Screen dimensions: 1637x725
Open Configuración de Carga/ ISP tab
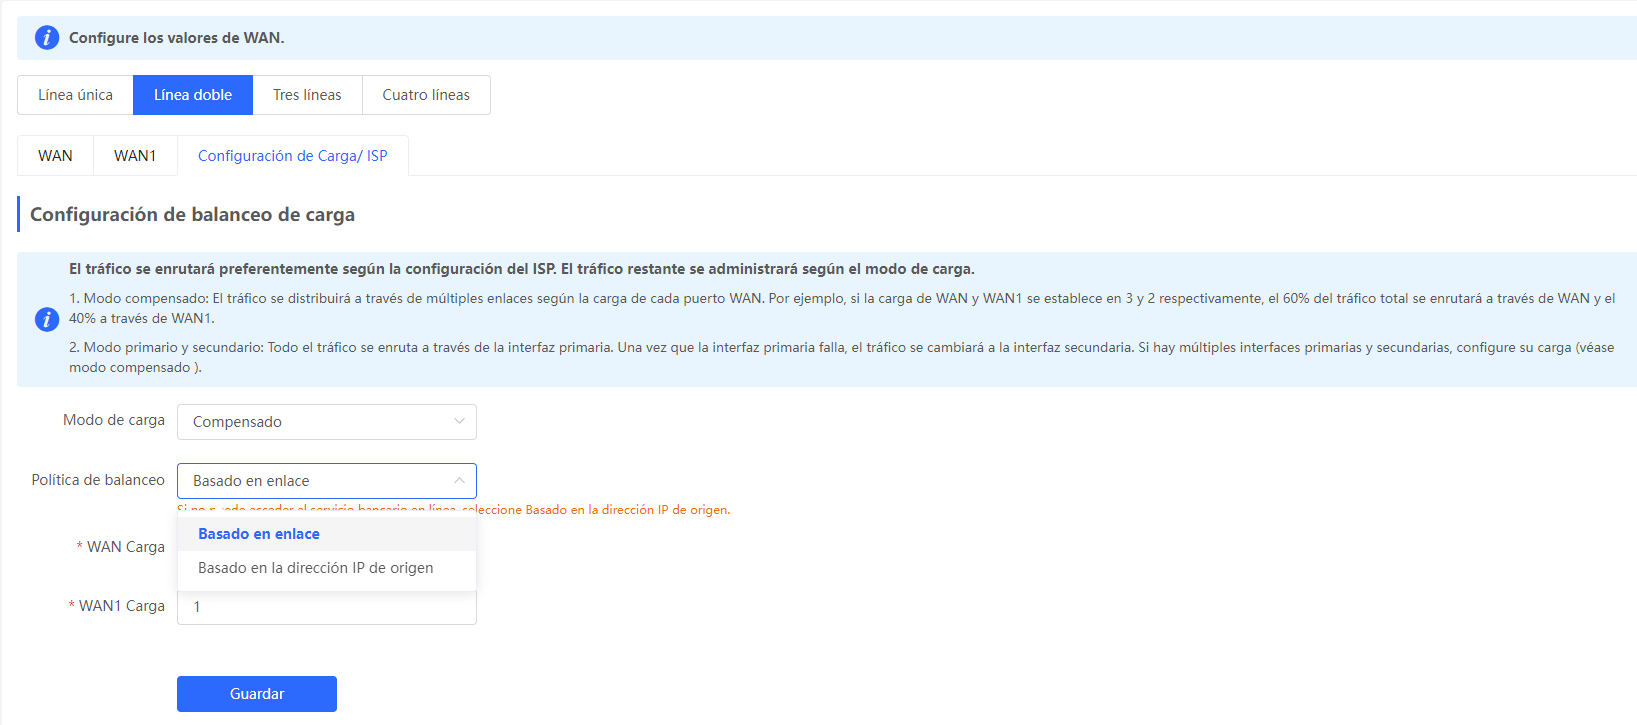[x=293, y=156]
